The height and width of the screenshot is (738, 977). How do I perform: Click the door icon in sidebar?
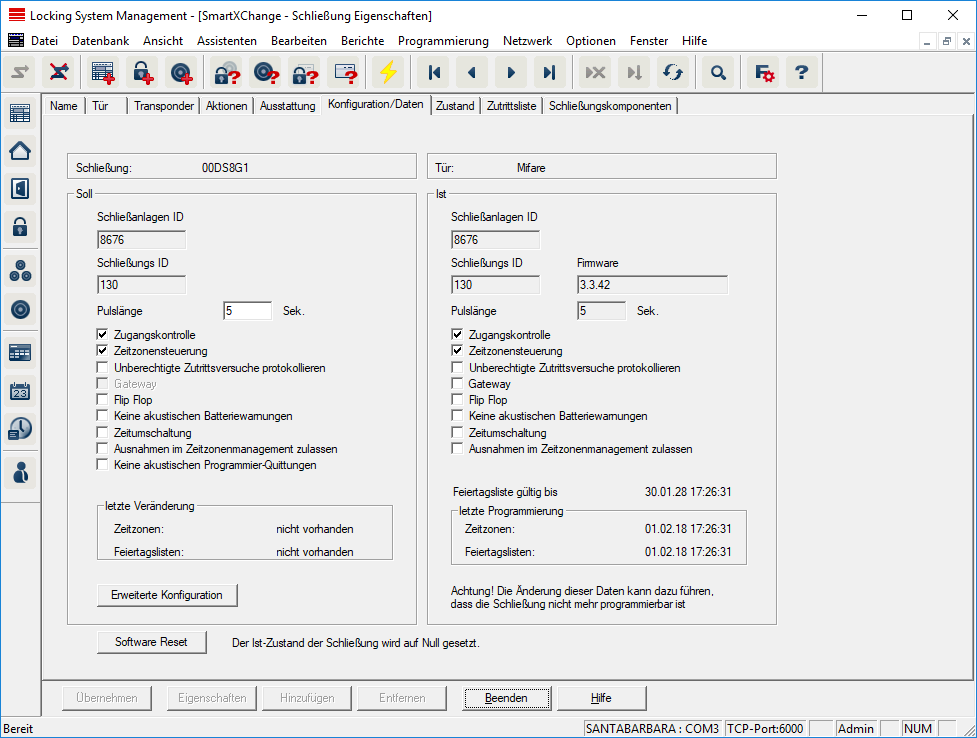(20, 188)
